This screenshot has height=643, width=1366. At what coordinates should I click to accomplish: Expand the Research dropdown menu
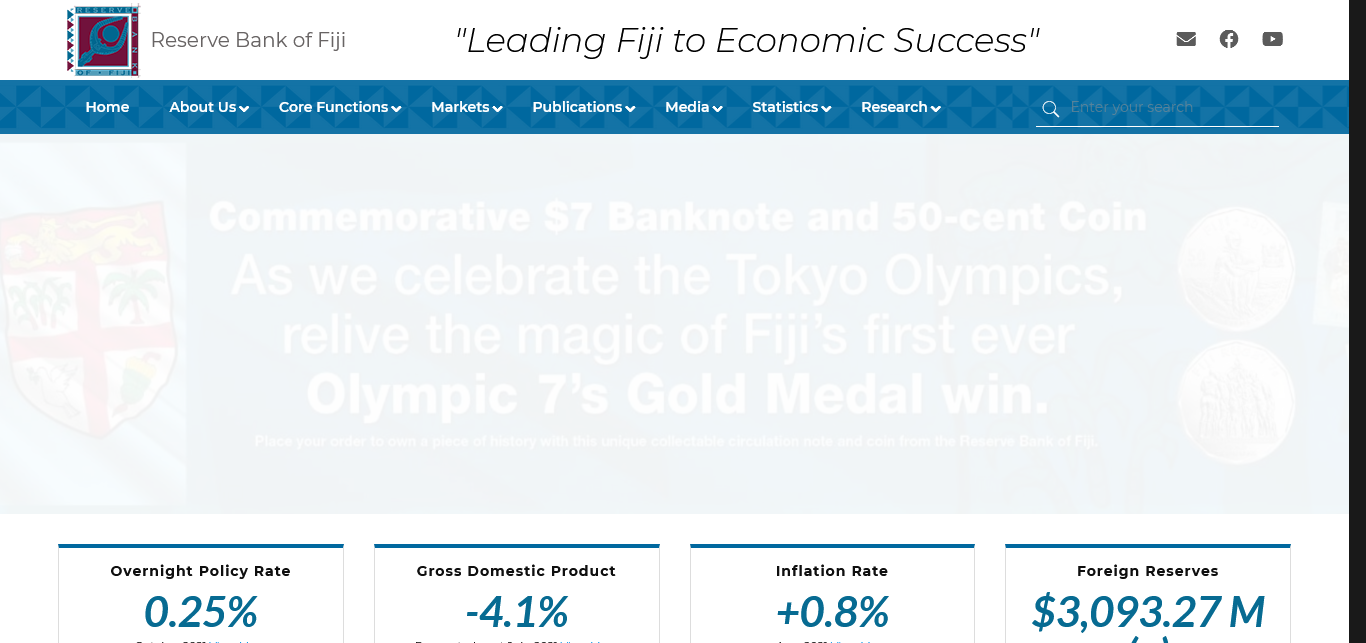(x=900, y=107)
